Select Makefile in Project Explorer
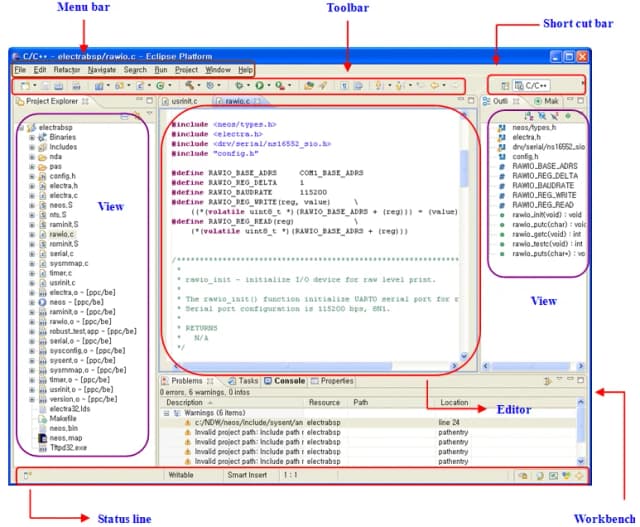This screenshot has width=640, height=527. (x=63, y=419)
